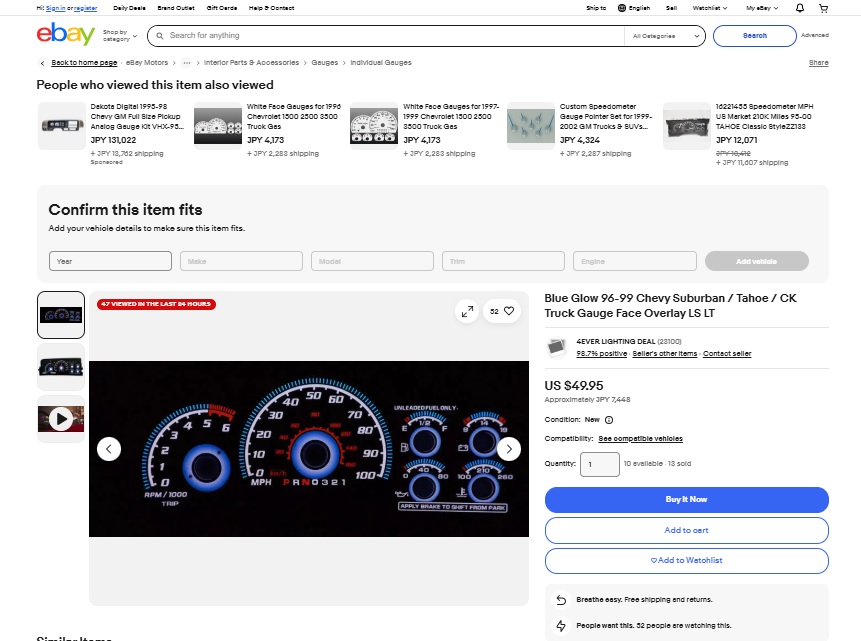Image resolution: width=861 pixels, height=641 pixels.
Task: Open the shopping cart icon
Action: coord(823,8)
